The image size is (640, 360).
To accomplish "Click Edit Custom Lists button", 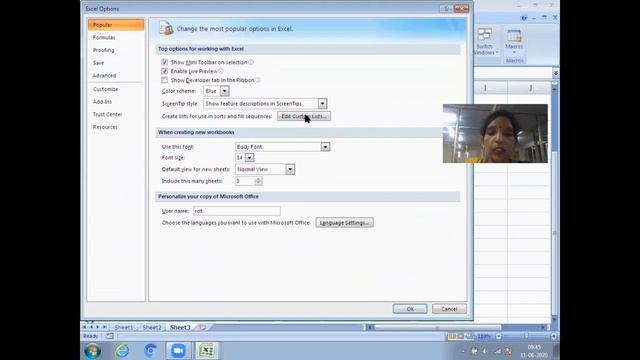I will (304, 116).
